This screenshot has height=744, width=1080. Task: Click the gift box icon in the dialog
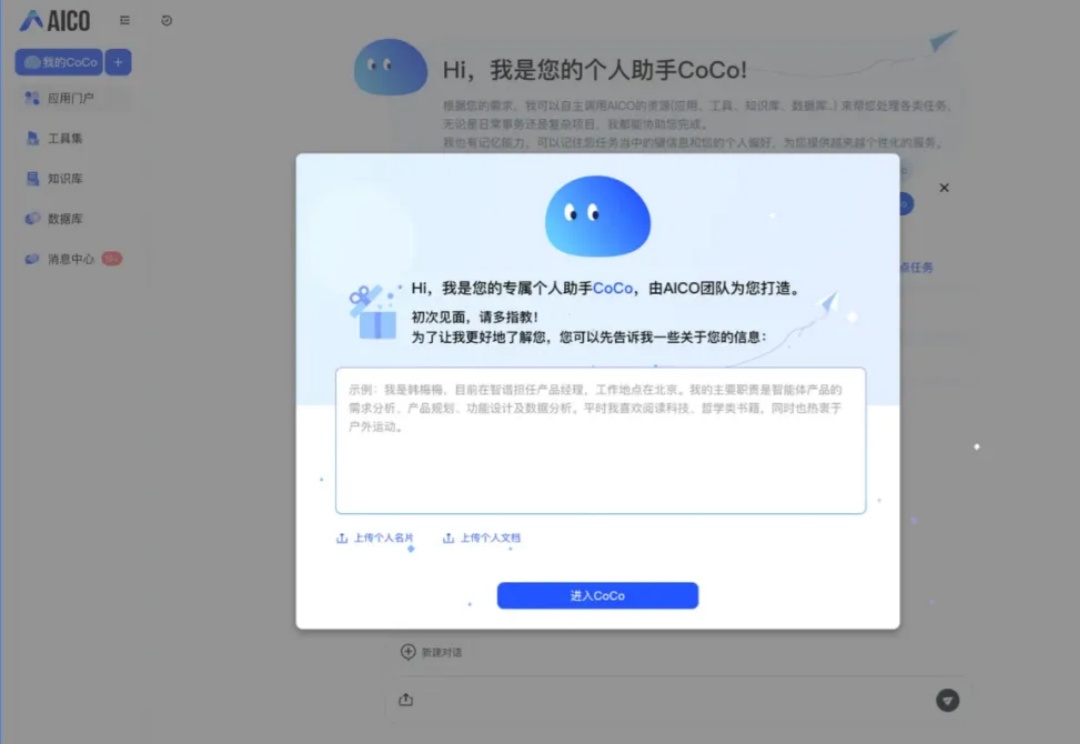373,312
